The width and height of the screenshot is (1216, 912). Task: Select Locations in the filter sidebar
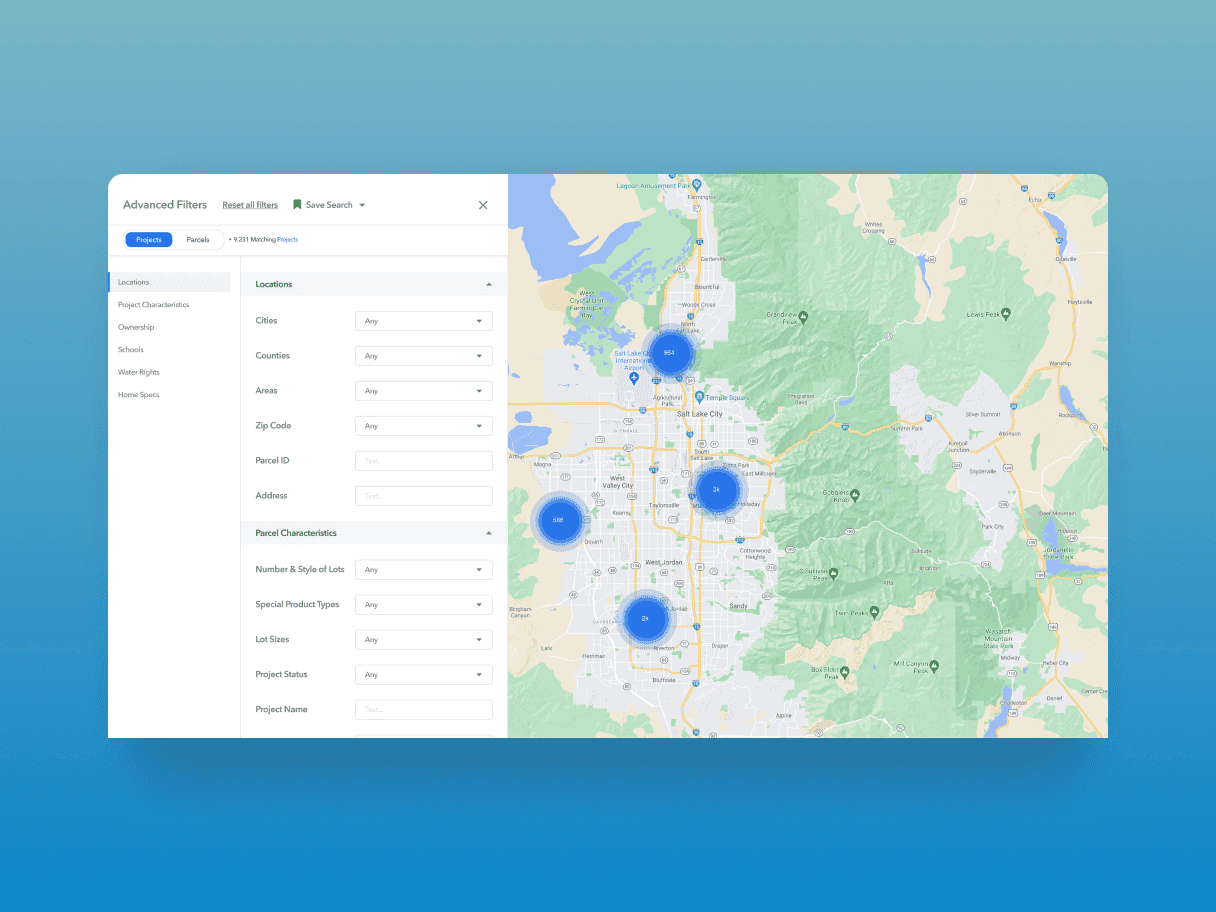[x=170, y=282]
